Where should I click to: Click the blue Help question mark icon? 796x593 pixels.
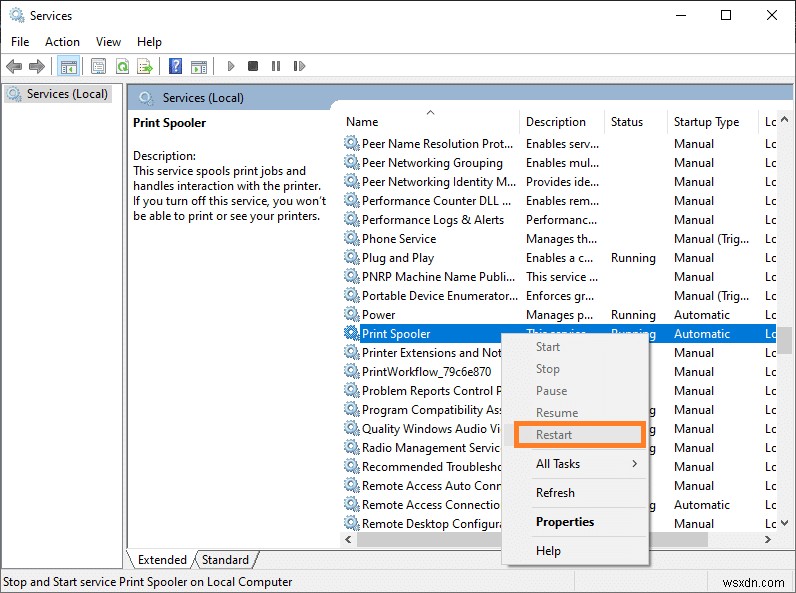pyautogui.click(x=175, y=66)
